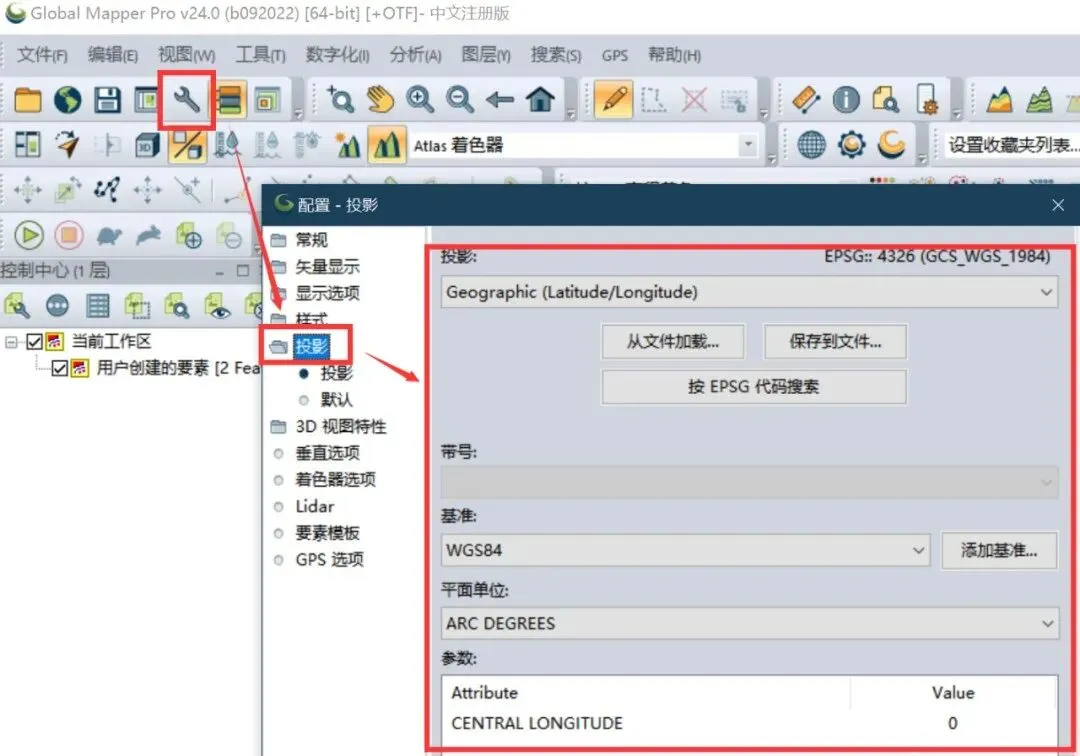The height and width of the screenshot is (756, 1080).
Task: Open the layer stack control center icon
Action: tap(229, 100)
